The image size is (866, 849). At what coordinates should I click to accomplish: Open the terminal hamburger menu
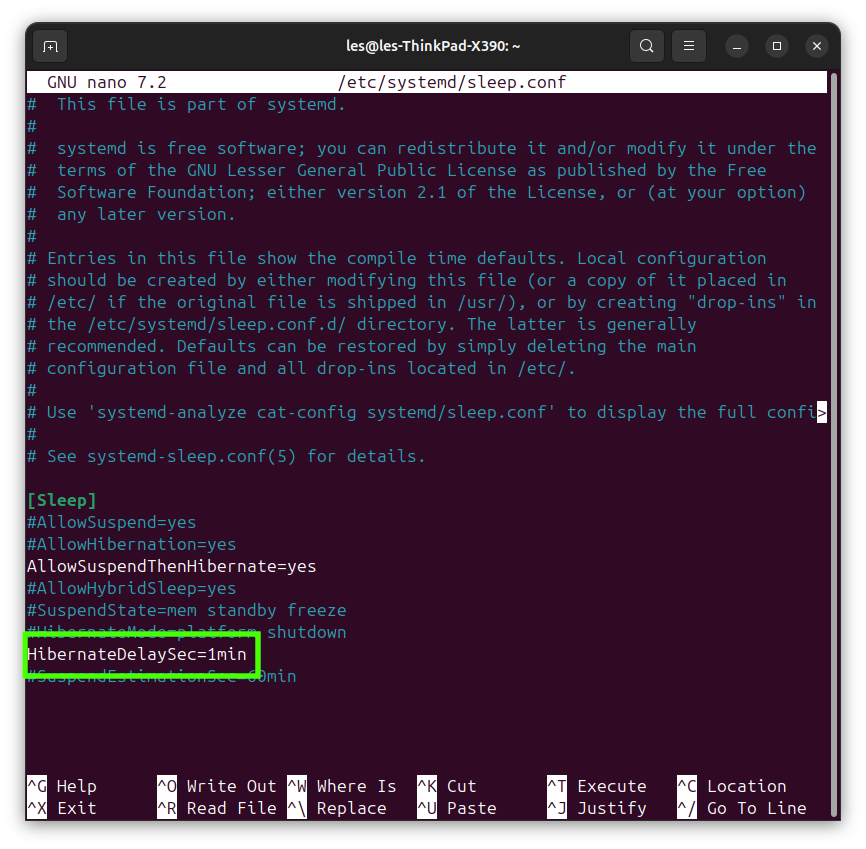[688, 46]
